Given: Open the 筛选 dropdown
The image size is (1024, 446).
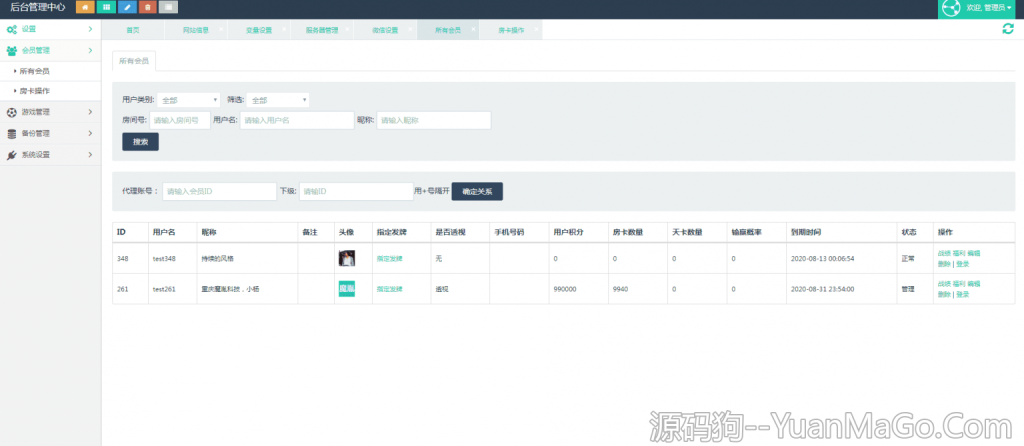Looking at the screenshot, I should pyautogui.click(x=278, y=100).
